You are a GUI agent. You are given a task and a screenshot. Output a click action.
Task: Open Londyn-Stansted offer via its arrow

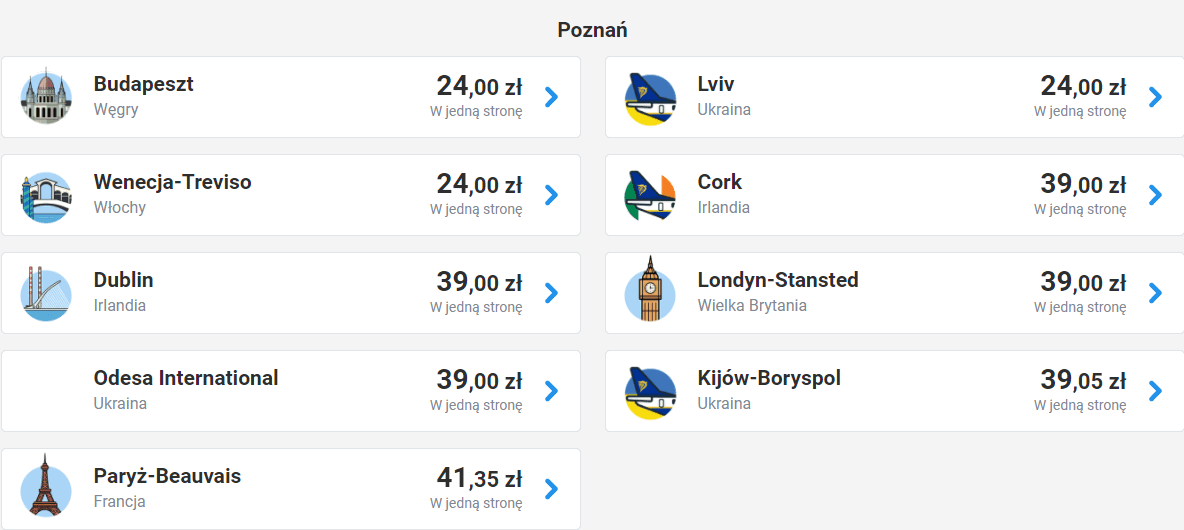click(x=1155, y=293)
